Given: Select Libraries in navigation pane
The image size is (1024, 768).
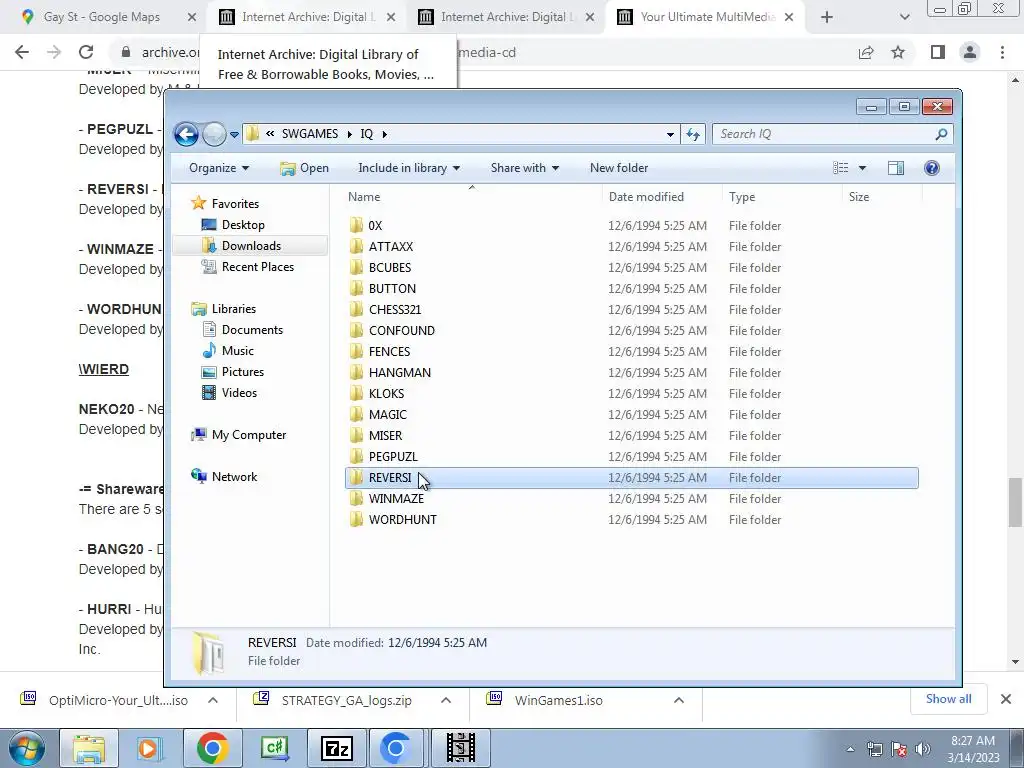Looking at the screenshot, I should click(x=233, y=309).
